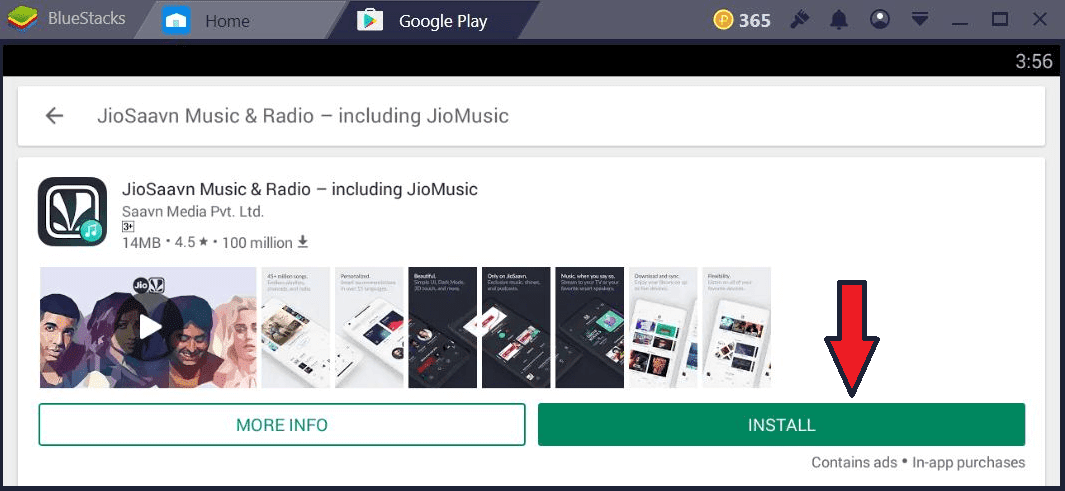
Task: Click the 14MB app size text
Action: pyautogui.click(x=142, y=242)
